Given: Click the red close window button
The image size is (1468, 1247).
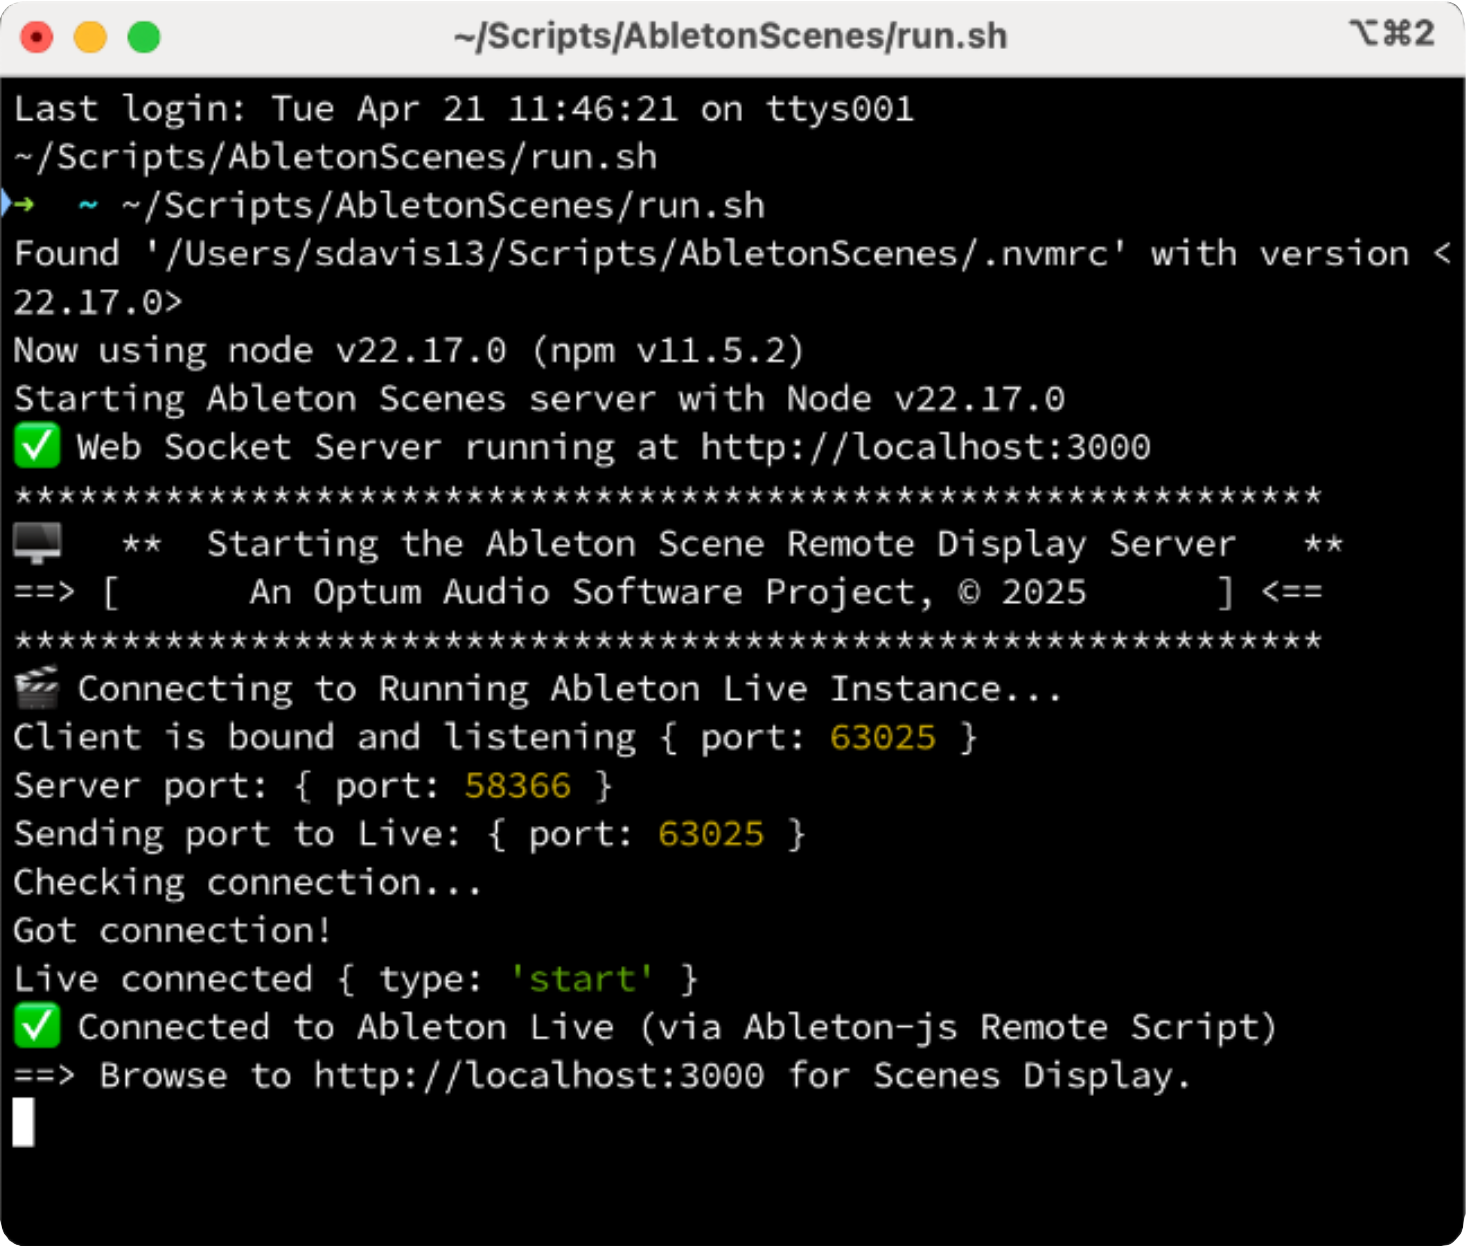Looking at the screenshot, I should pos(37,38).
